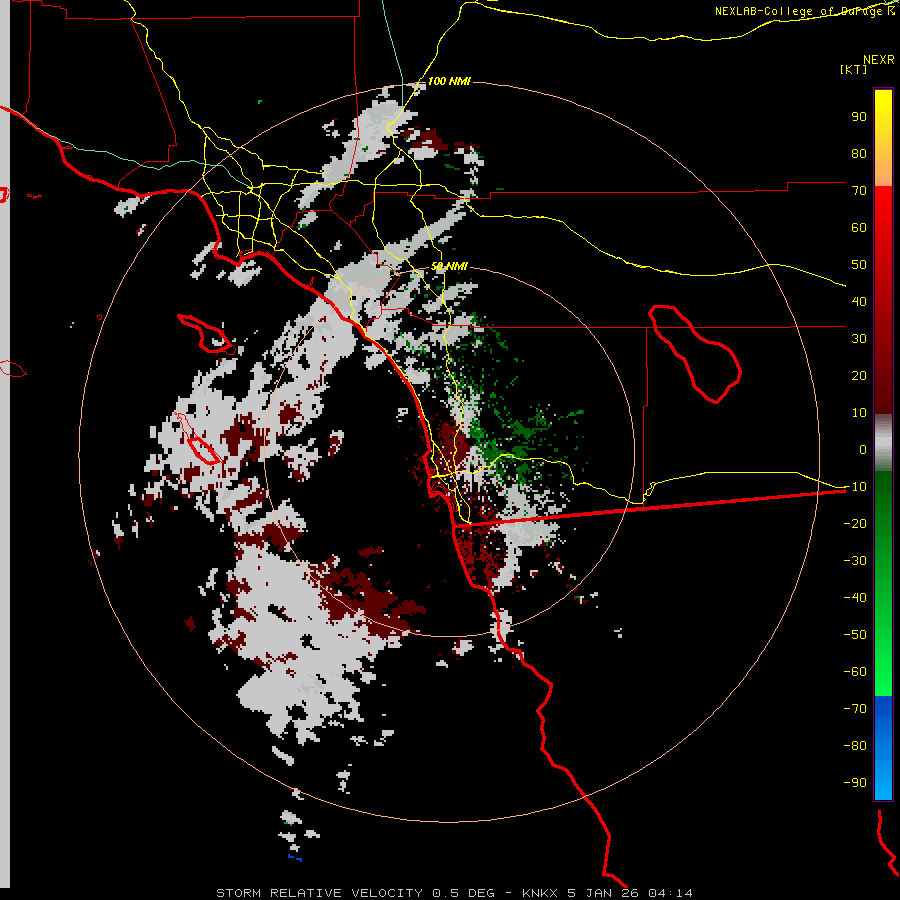Viewport: 900px width, 900px height.
Task: Click the 30 value on velocity scale
Action: (859, 339)
